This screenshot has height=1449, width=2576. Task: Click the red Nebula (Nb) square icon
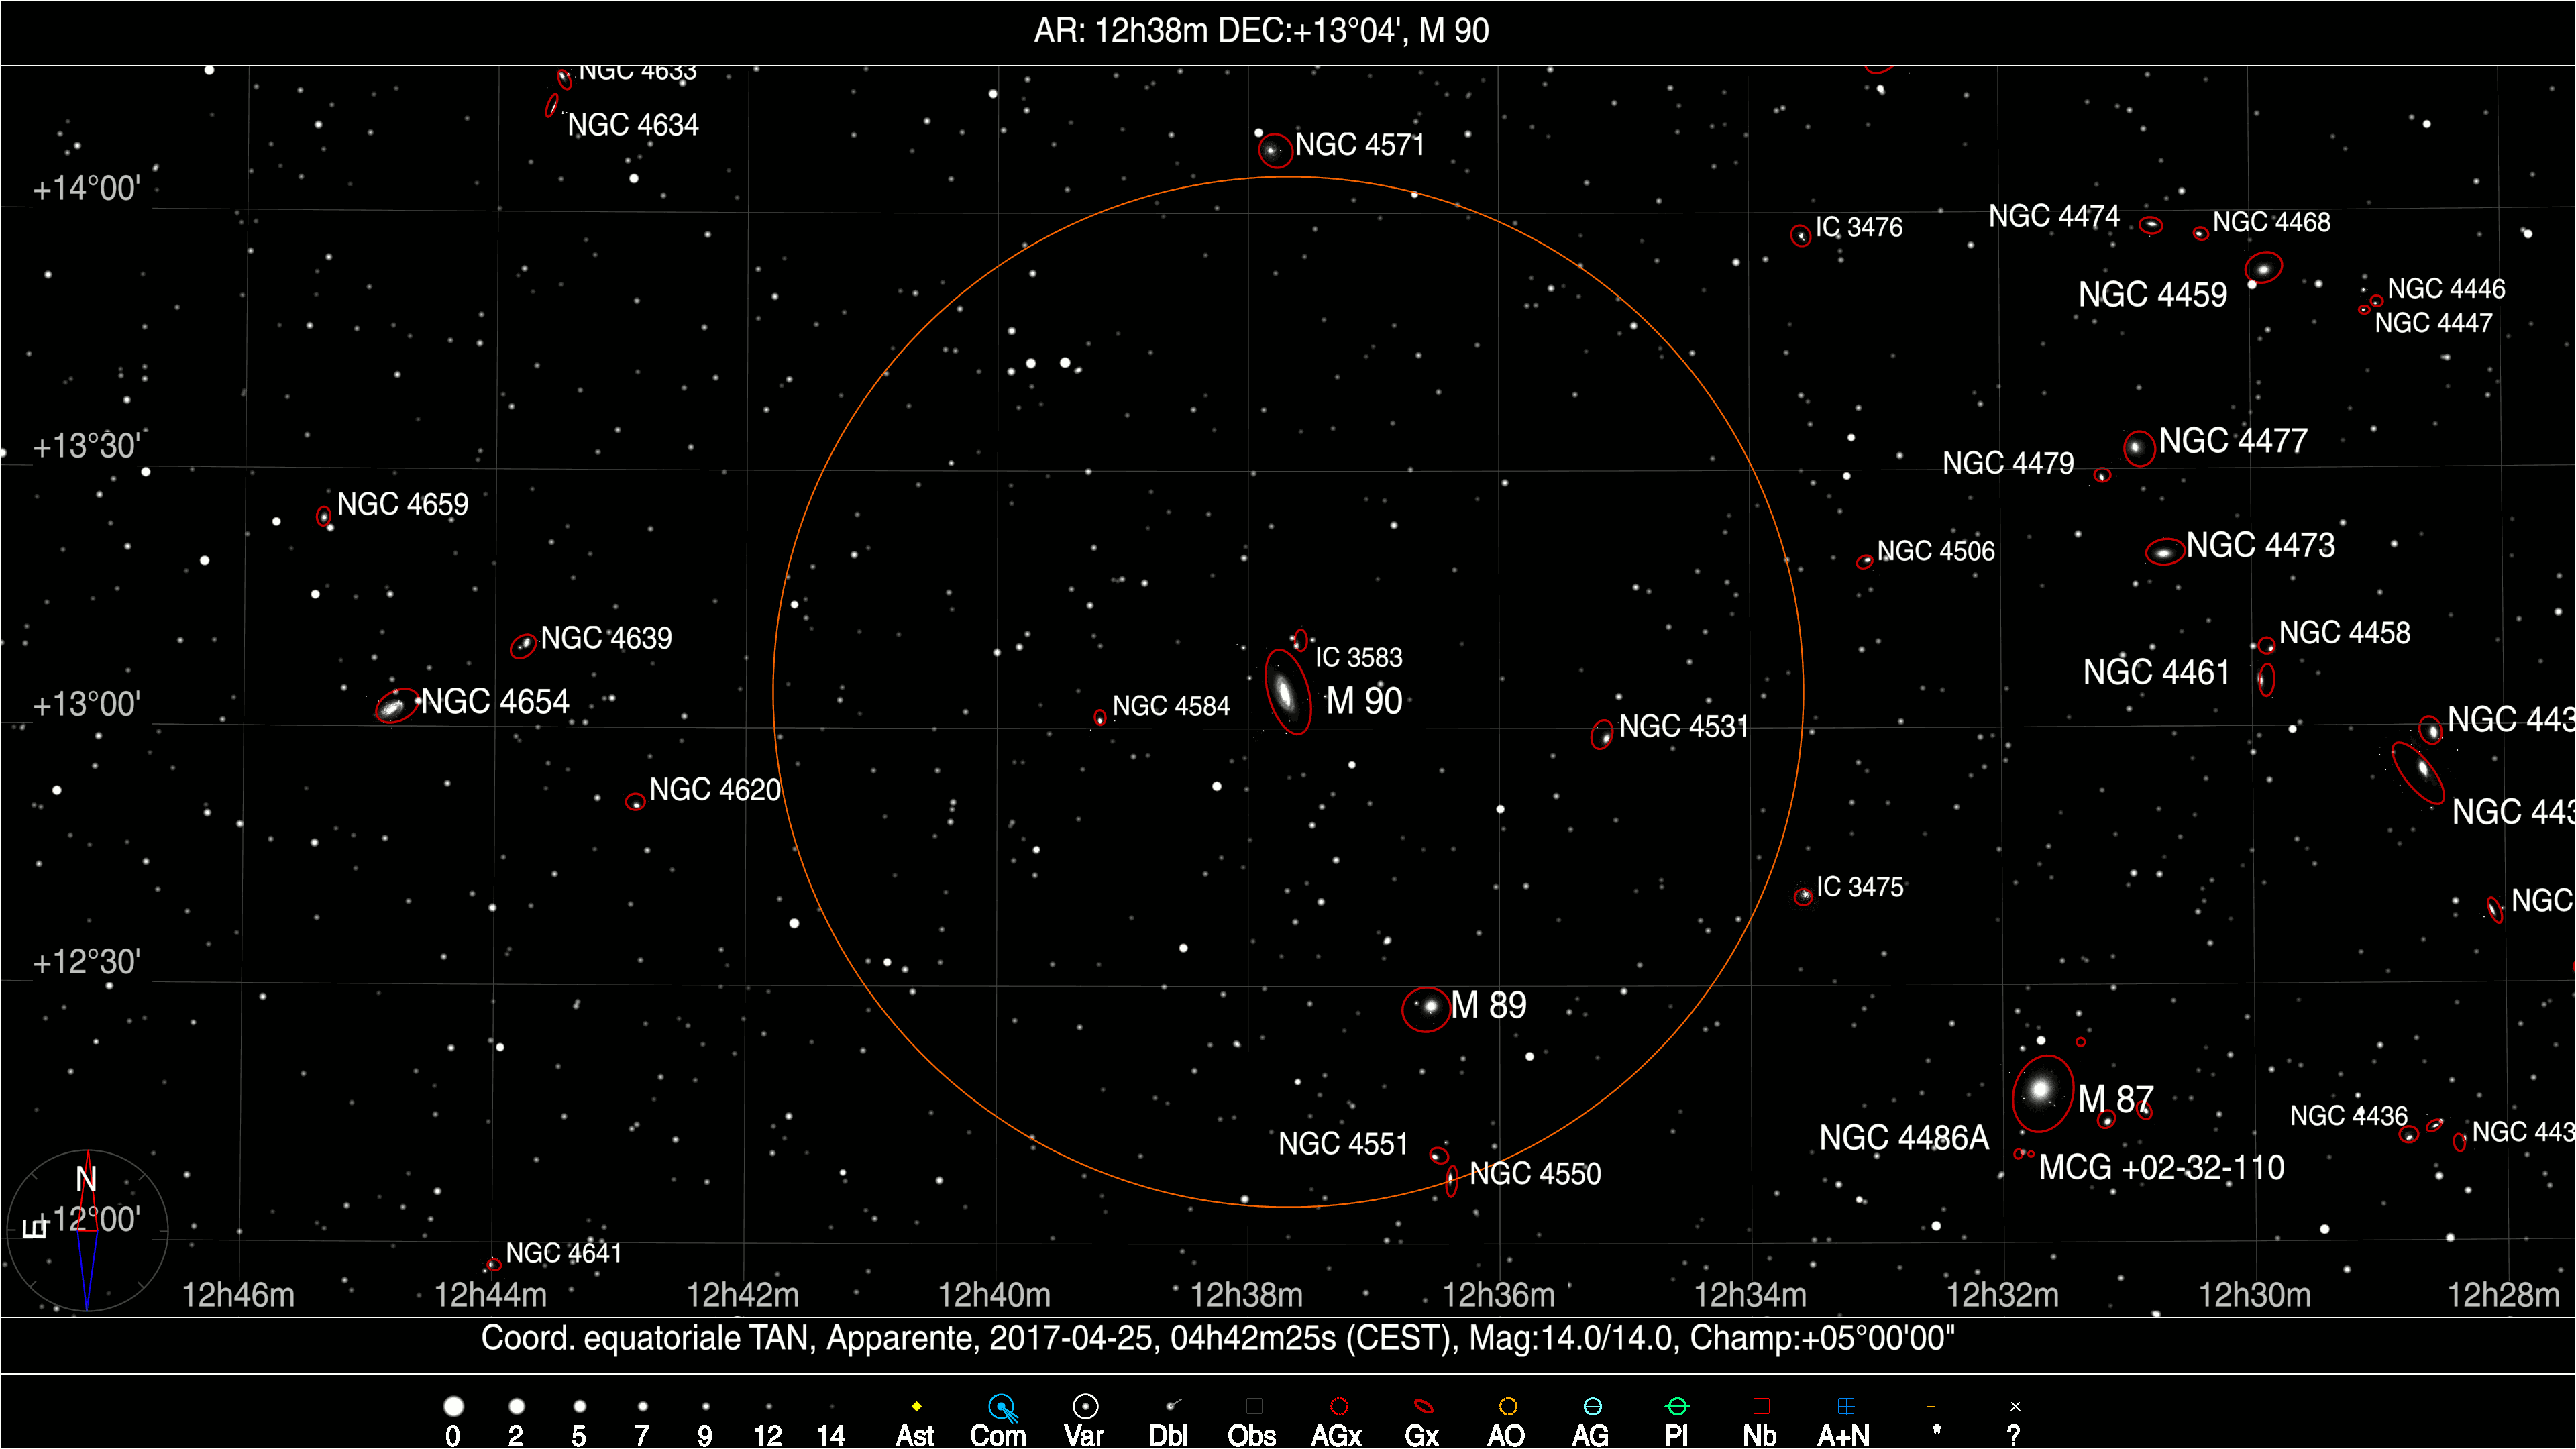pos(1761,1407)
